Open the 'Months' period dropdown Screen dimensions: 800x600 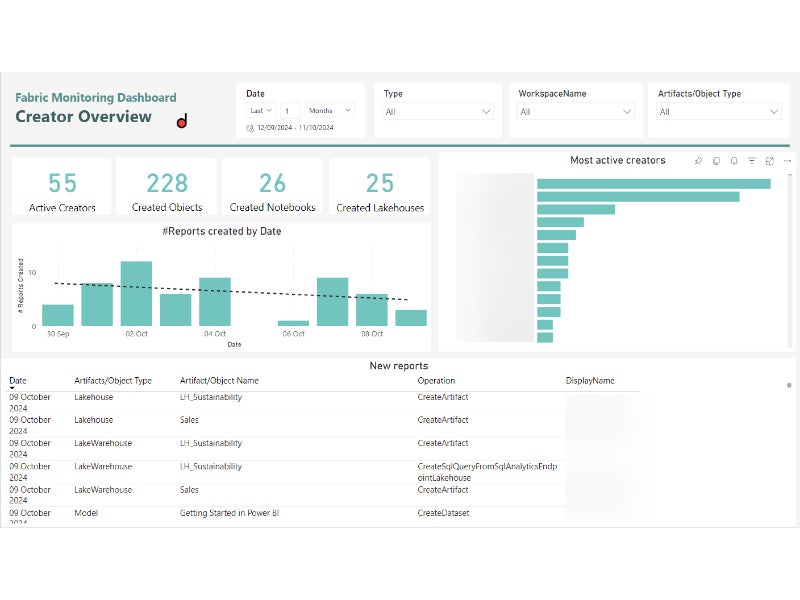click(x=330, y=110)
